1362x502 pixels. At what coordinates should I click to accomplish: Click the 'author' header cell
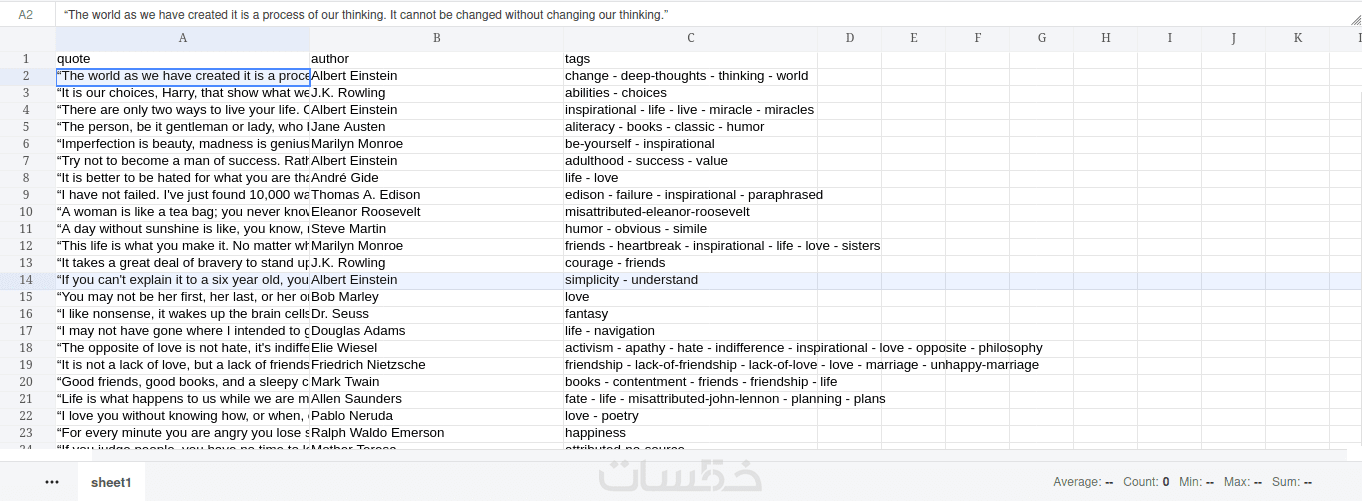click(x=437, y=59)
